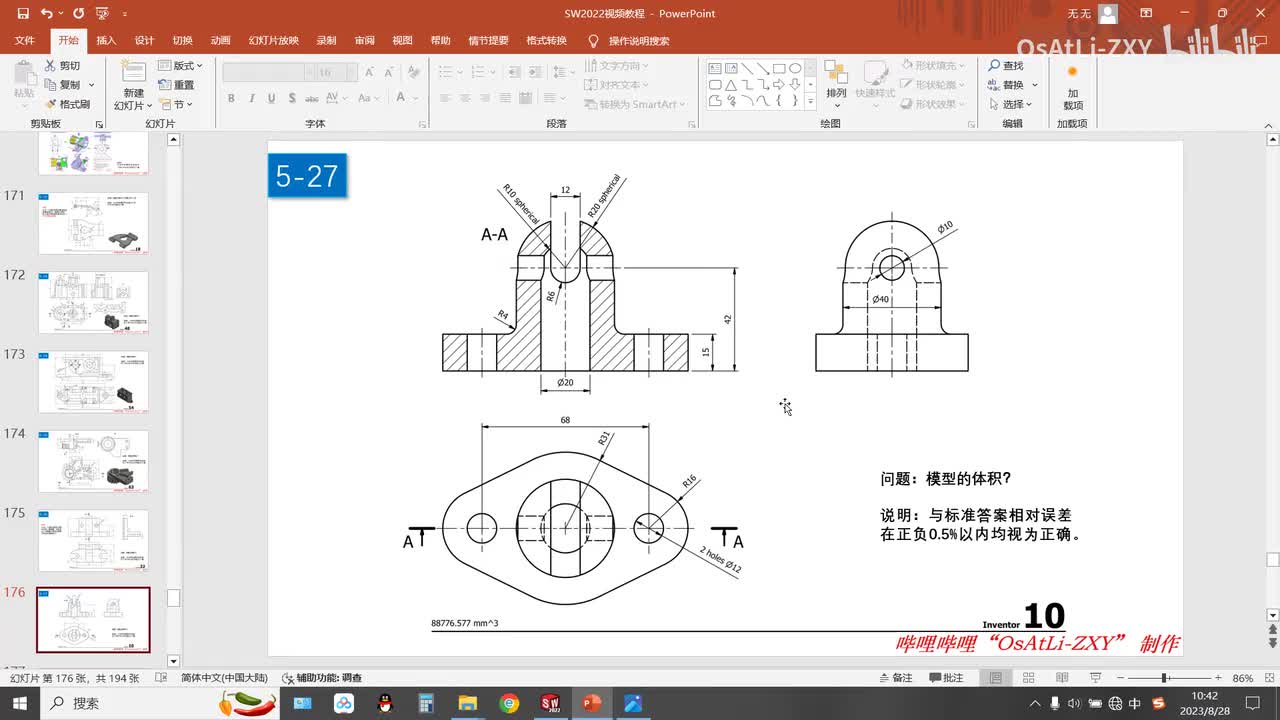This screenshot has height=720, width=1280.
Task: Click the Undo arrow icon
Action: pos(47,14)
